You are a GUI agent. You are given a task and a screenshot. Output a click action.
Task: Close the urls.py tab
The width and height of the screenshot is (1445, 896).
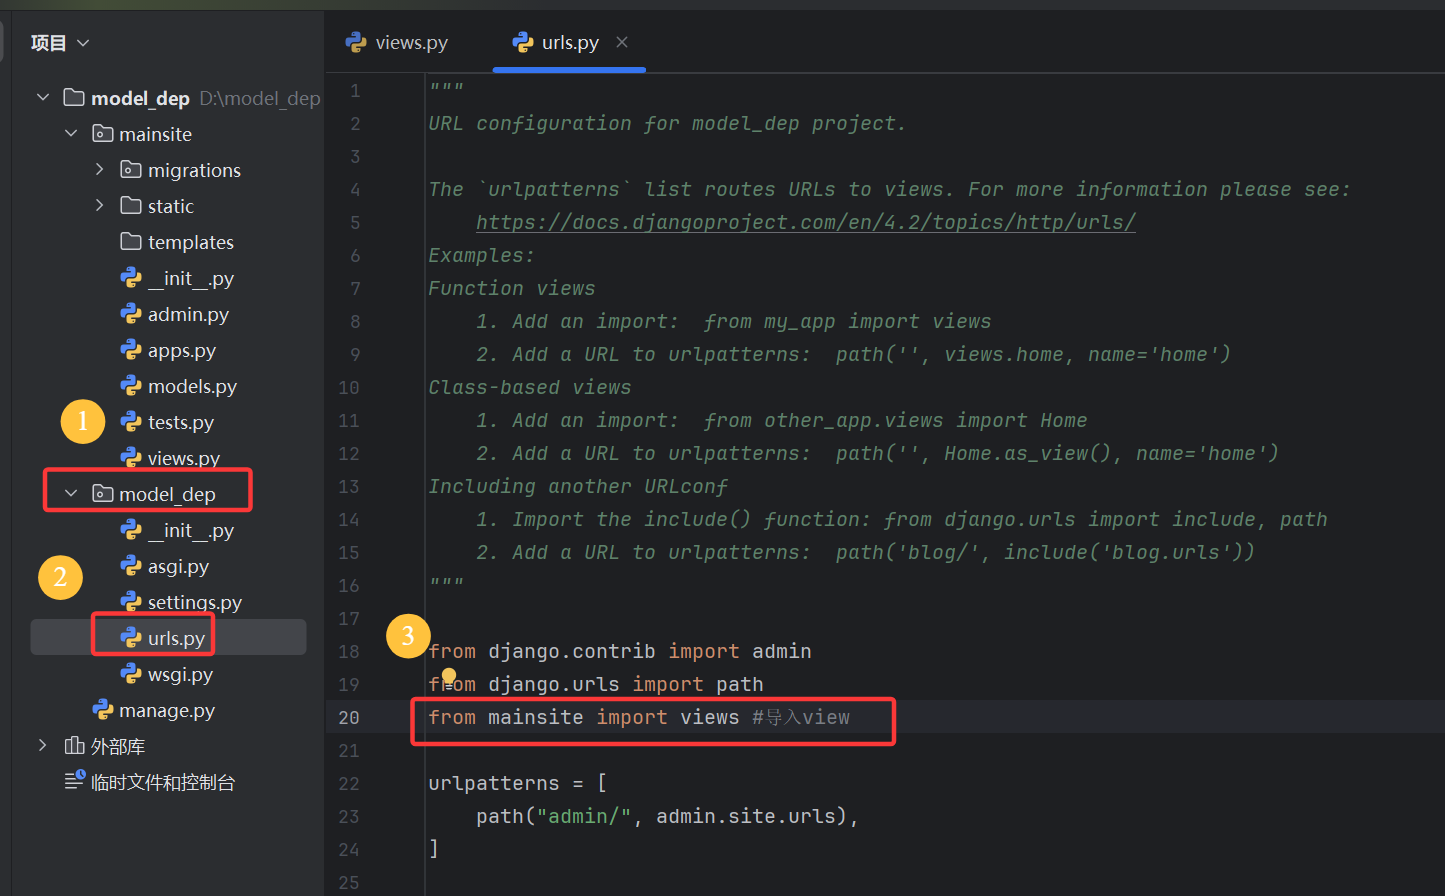point(622,42)
